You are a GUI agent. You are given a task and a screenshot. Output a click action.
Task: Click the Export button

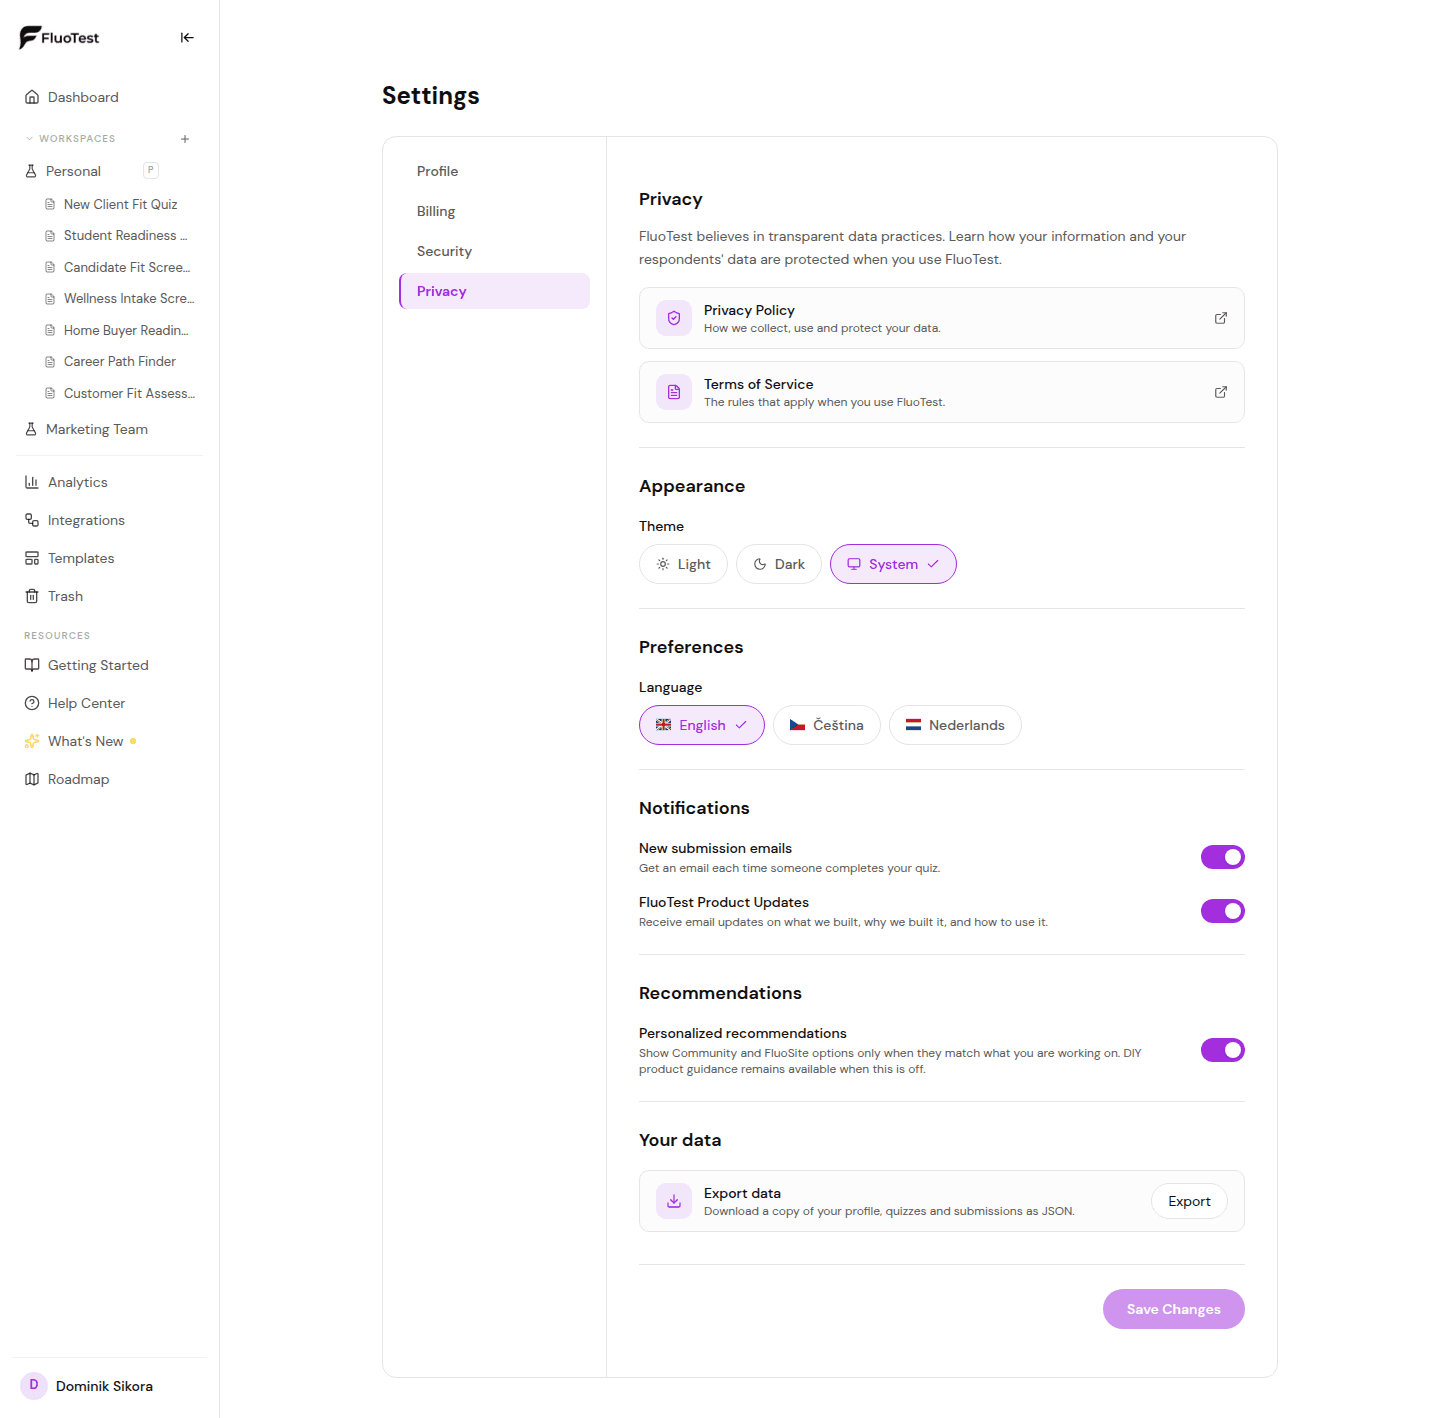[1189, 1201]
